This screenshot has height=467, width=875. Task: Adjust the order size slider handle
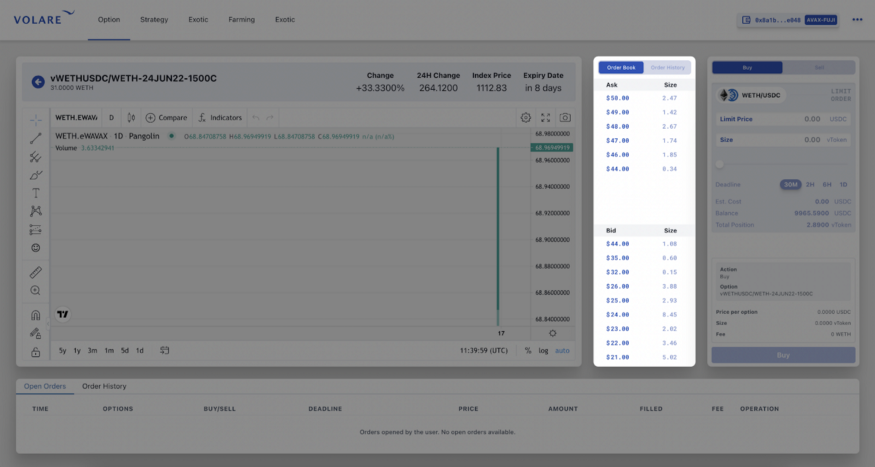[720, 164]
